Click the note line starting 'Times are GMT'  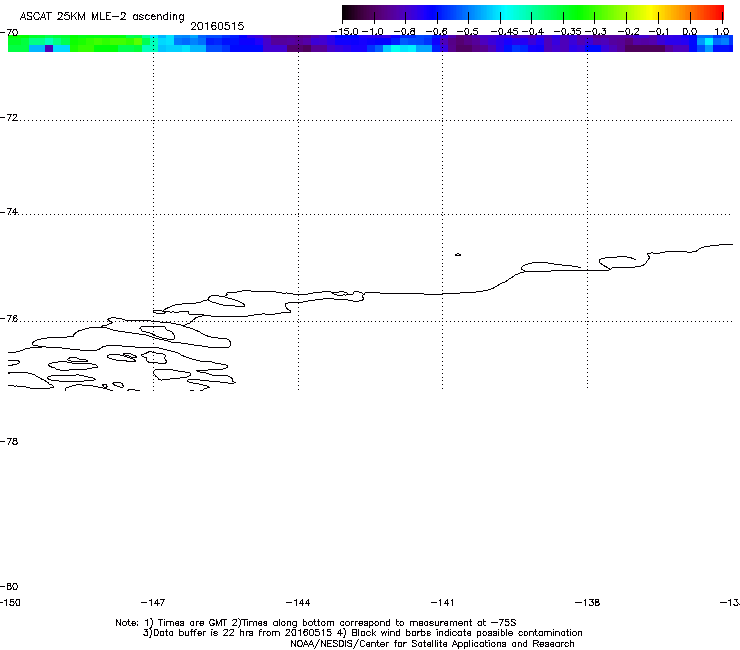tap(316, 623)
